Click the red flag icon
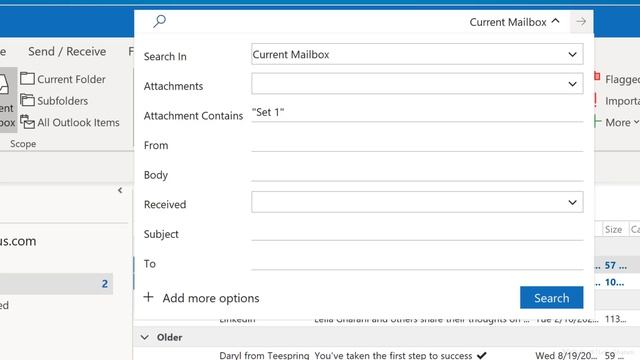The width and height of the screenshot is (640, 360). tap(597, 76)
